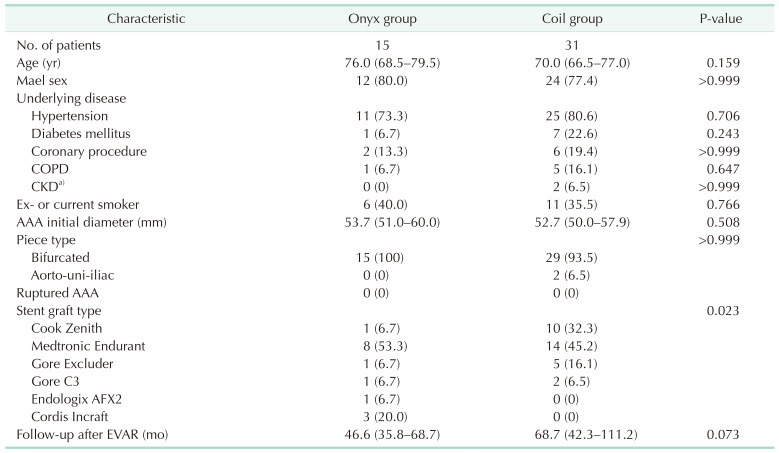Select the Ex- or current smoker label

[x=74, y=204]
